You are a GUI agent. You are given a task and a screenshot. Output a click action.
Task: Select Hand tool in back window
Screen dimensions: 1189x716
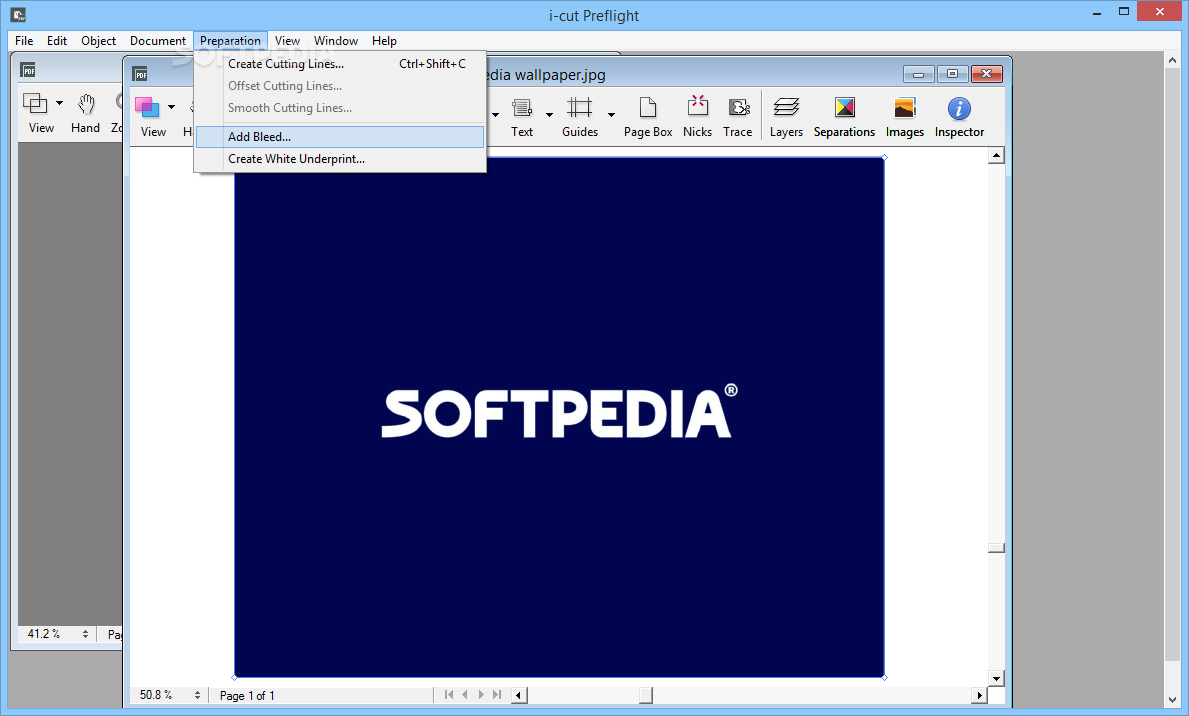pos(86,114)
